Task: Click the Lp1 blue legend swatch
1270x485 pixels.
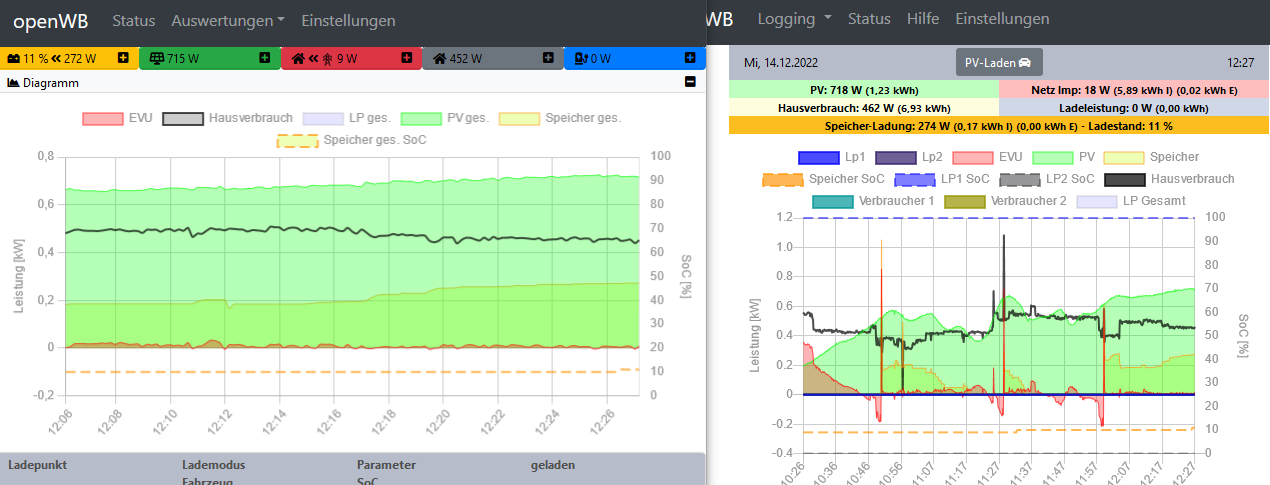Action: [x=818, y=157]
